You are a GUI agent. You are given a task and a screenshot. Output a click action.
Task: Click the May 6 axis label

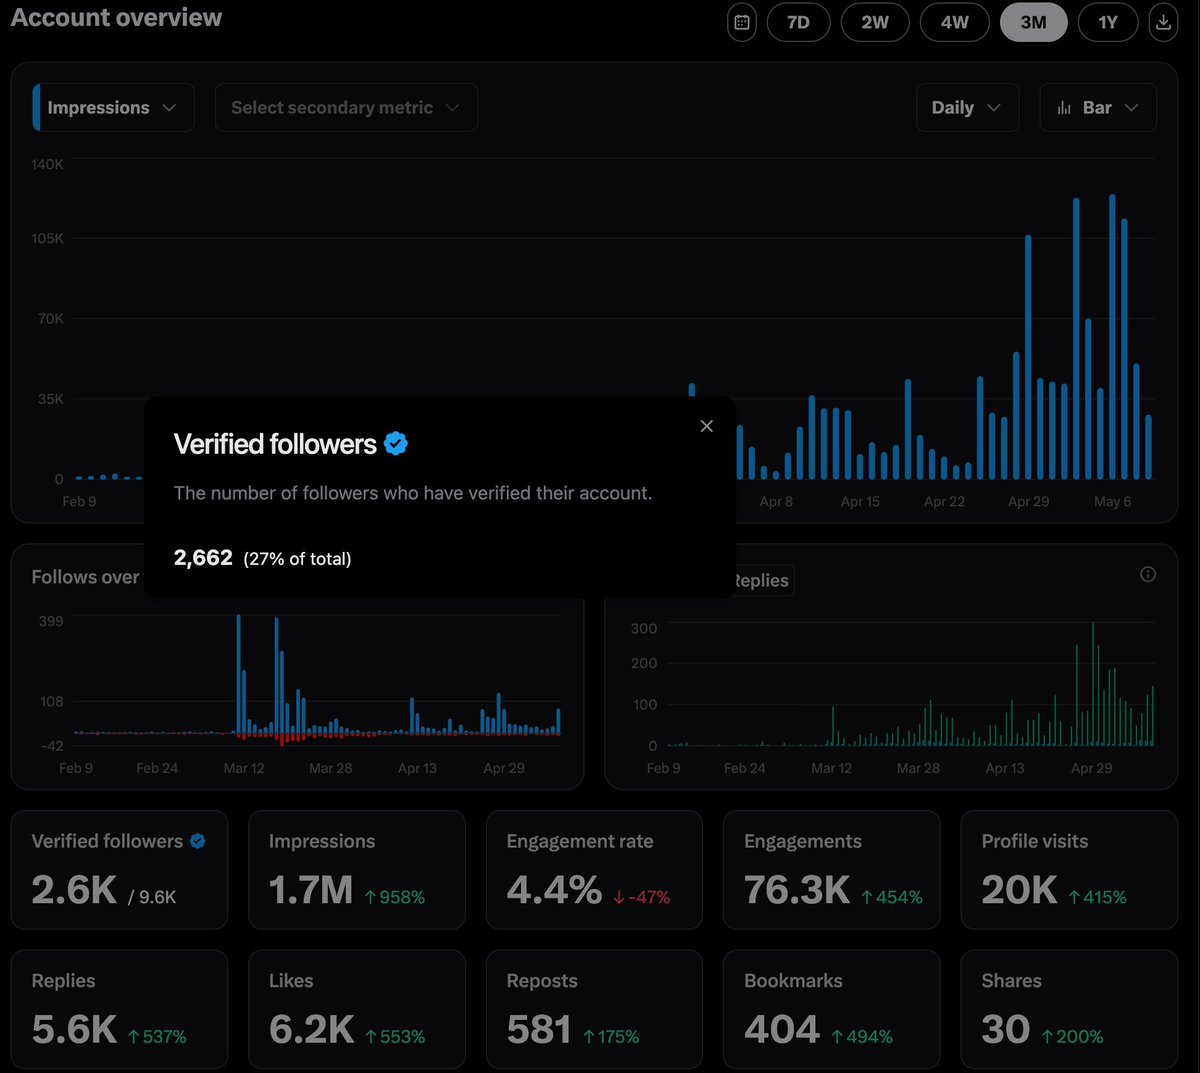[1112, 501]
